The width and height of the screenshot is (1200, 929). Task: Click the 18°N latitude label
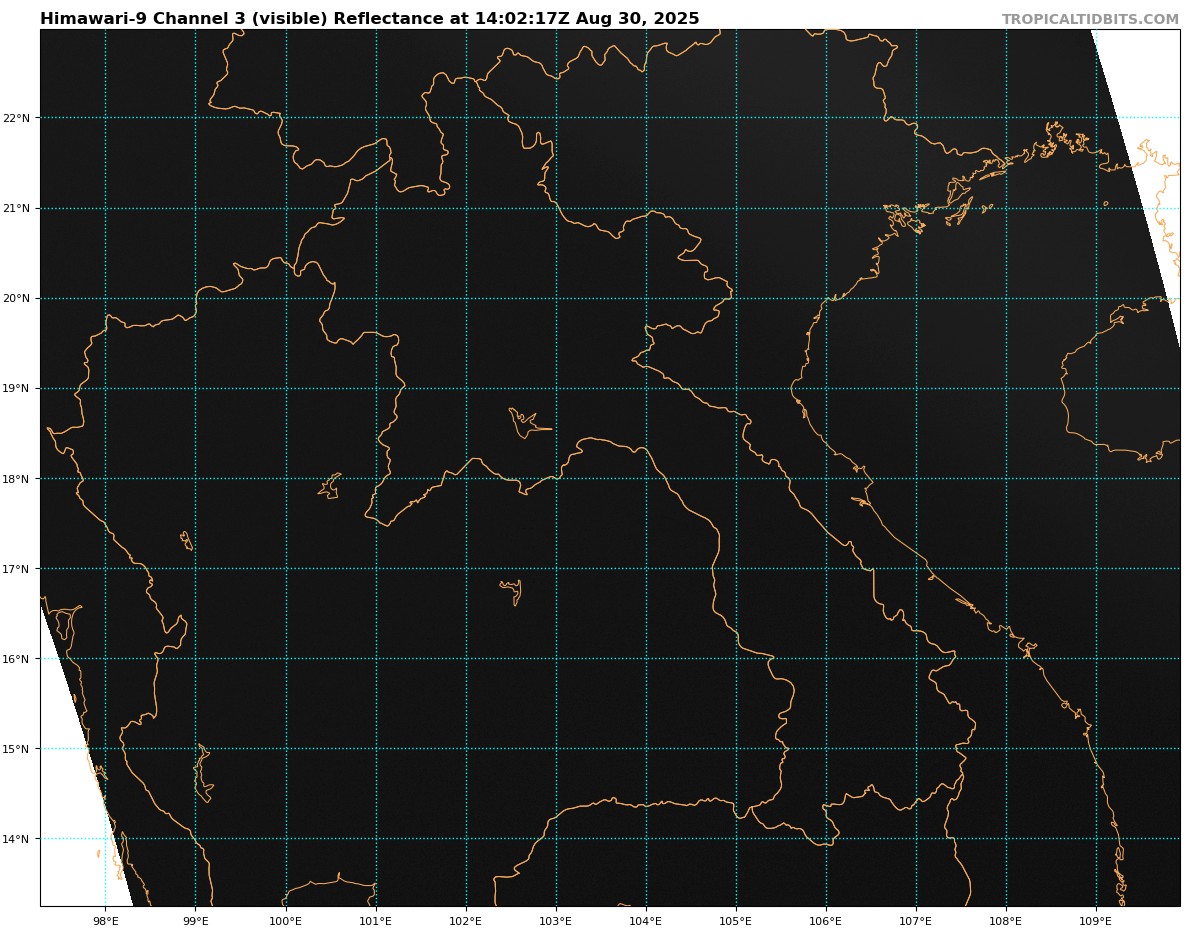coord(17,478)
